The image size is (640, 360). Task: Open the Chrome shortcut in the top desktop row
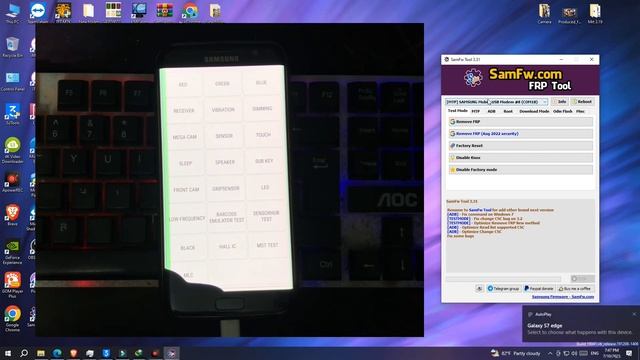pos(190,11)
